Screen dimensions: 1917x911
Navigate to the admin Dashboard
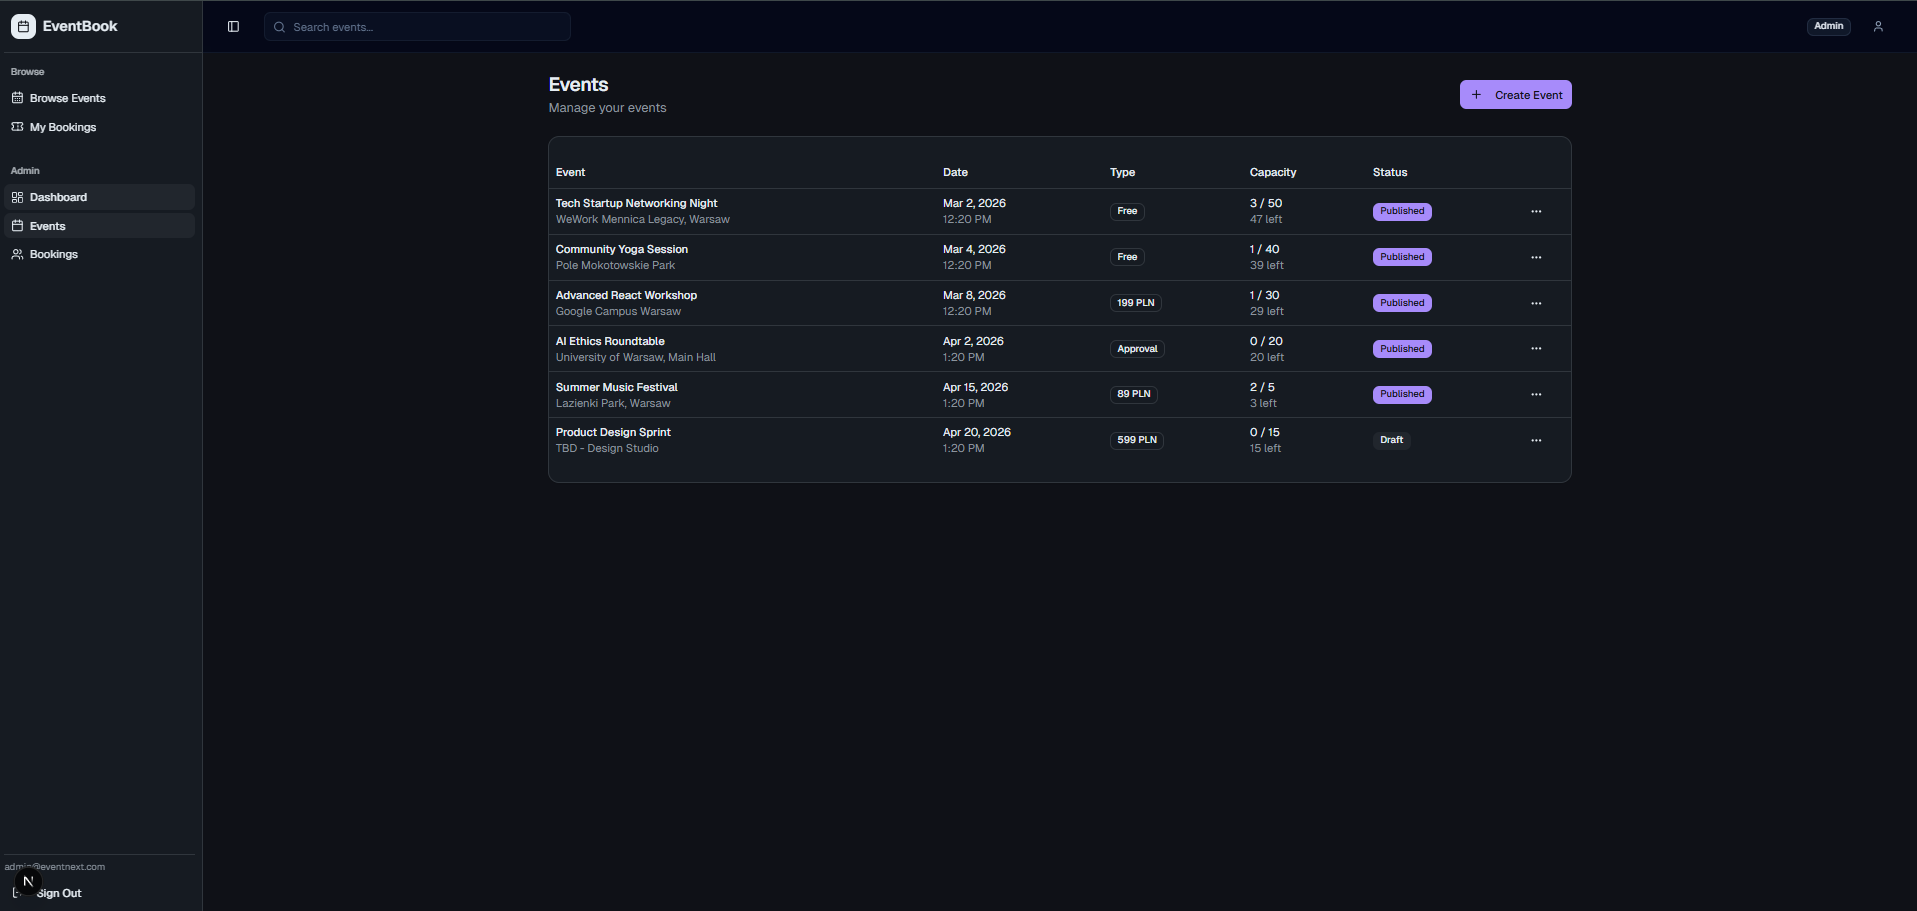[x=58, y=197]
